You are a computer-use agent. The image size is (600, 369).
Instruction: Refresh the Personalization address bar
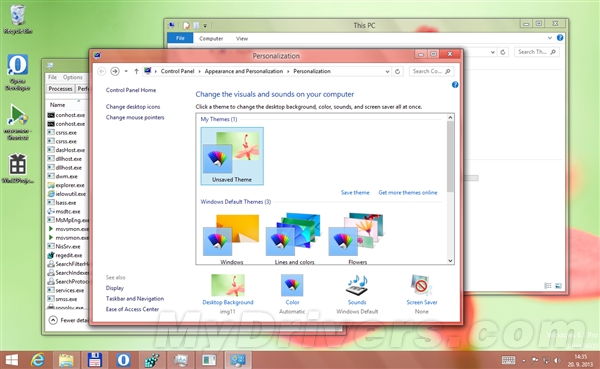click(x=398, y=71)
